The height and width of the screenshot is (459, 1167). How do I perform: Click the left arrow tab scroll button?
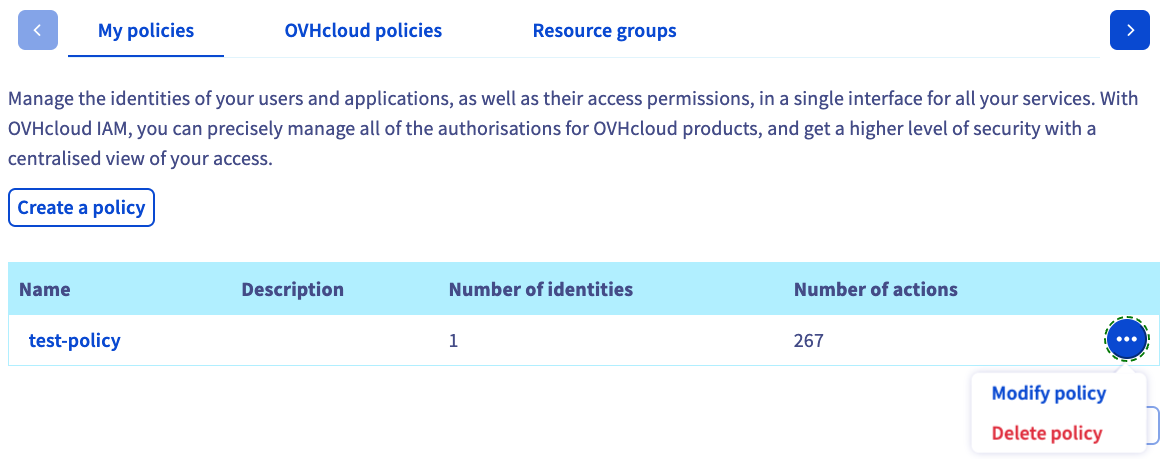pyautogui.click(x=38, y=31)
